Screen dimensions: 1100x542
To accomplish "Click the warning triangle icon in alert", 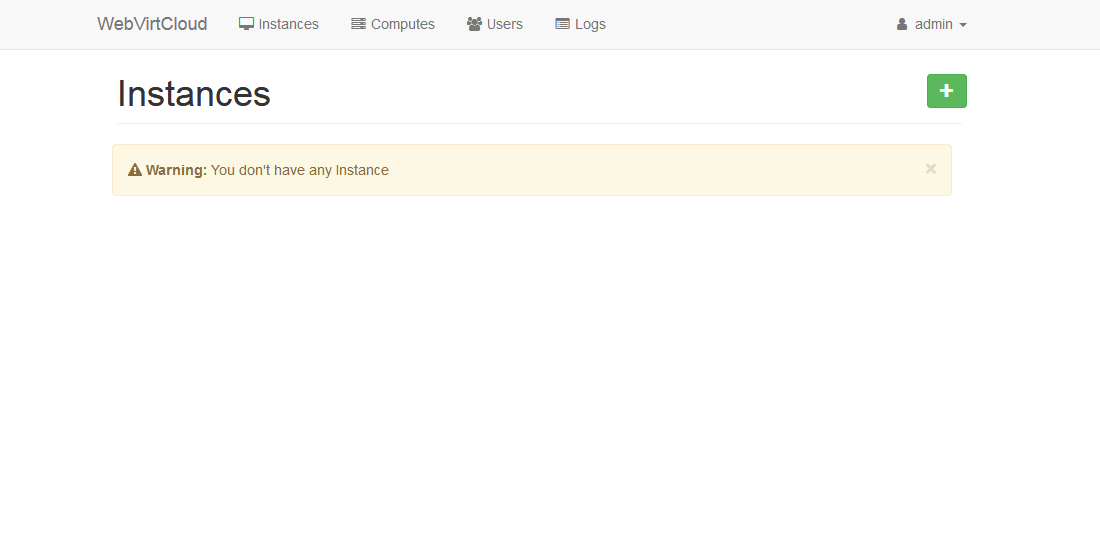I will (x=135, y=170).
